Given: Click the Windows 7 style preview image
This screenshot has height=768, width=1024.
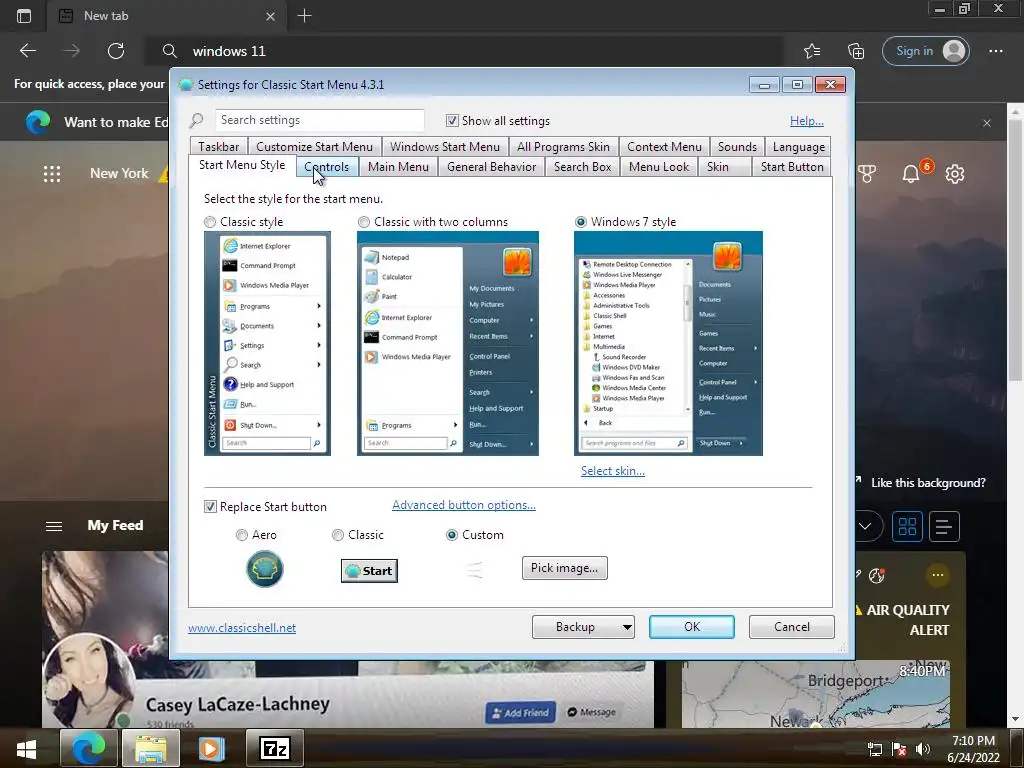Looking at the screenshot, I should pos(668,344).
